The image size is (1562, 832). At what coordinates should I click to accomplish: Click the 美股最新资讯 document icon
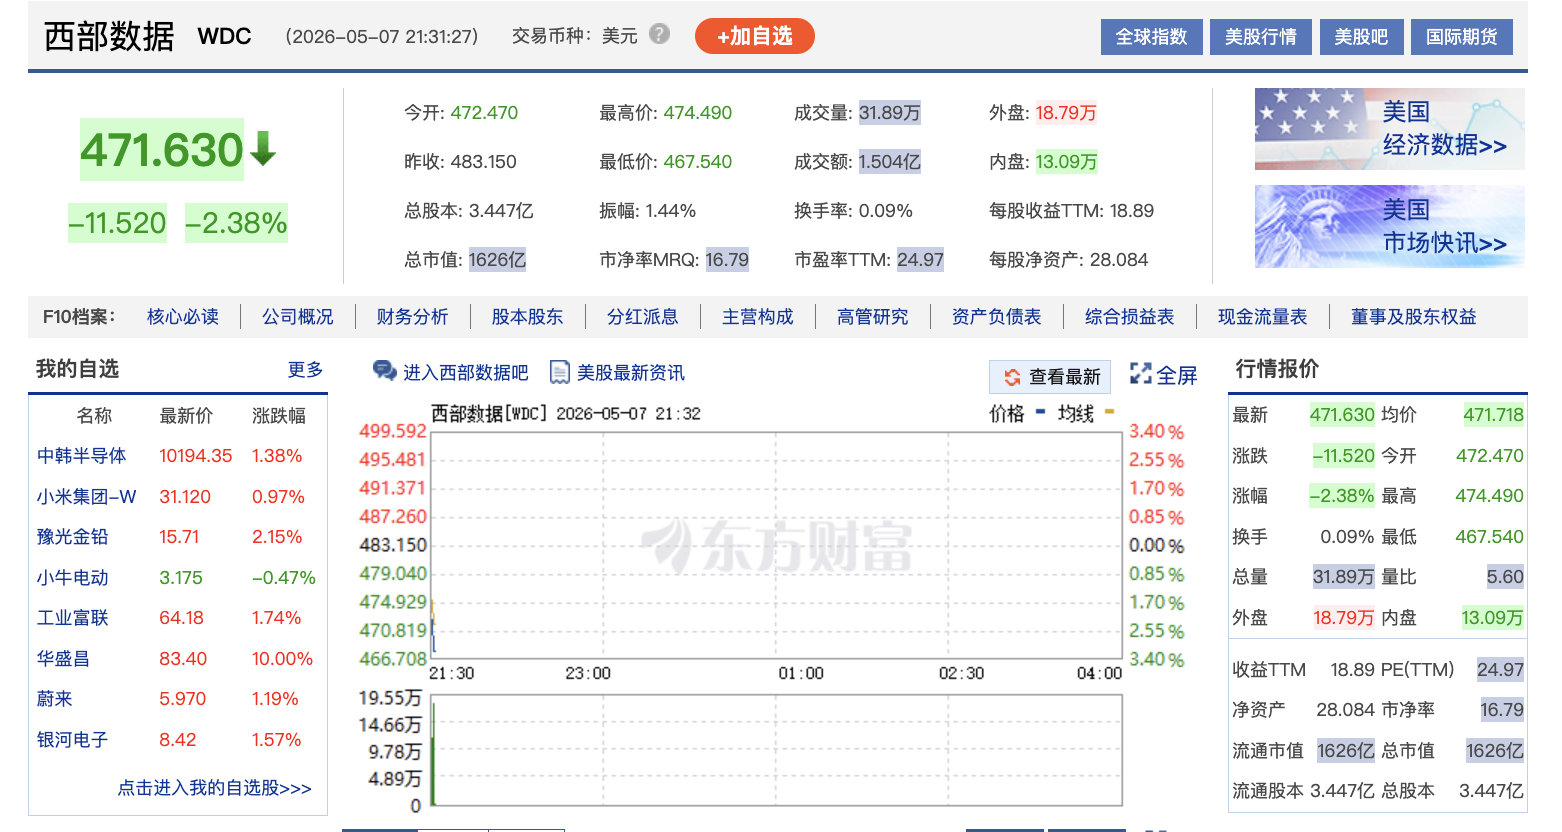pos(560,372)
